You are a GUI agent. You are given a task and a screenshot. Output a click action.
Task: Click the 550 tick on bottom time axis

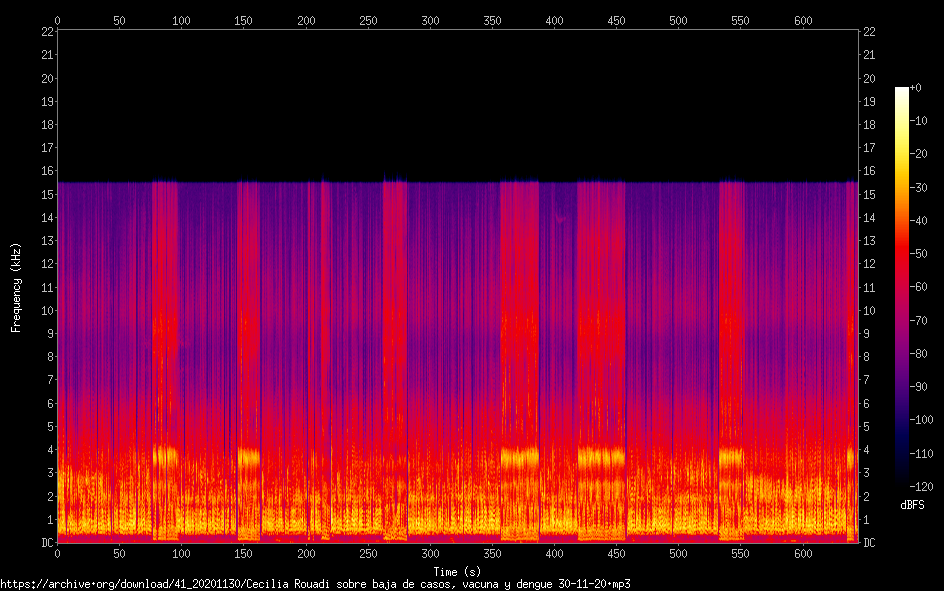pyautogui.click(x=741, y=554)
